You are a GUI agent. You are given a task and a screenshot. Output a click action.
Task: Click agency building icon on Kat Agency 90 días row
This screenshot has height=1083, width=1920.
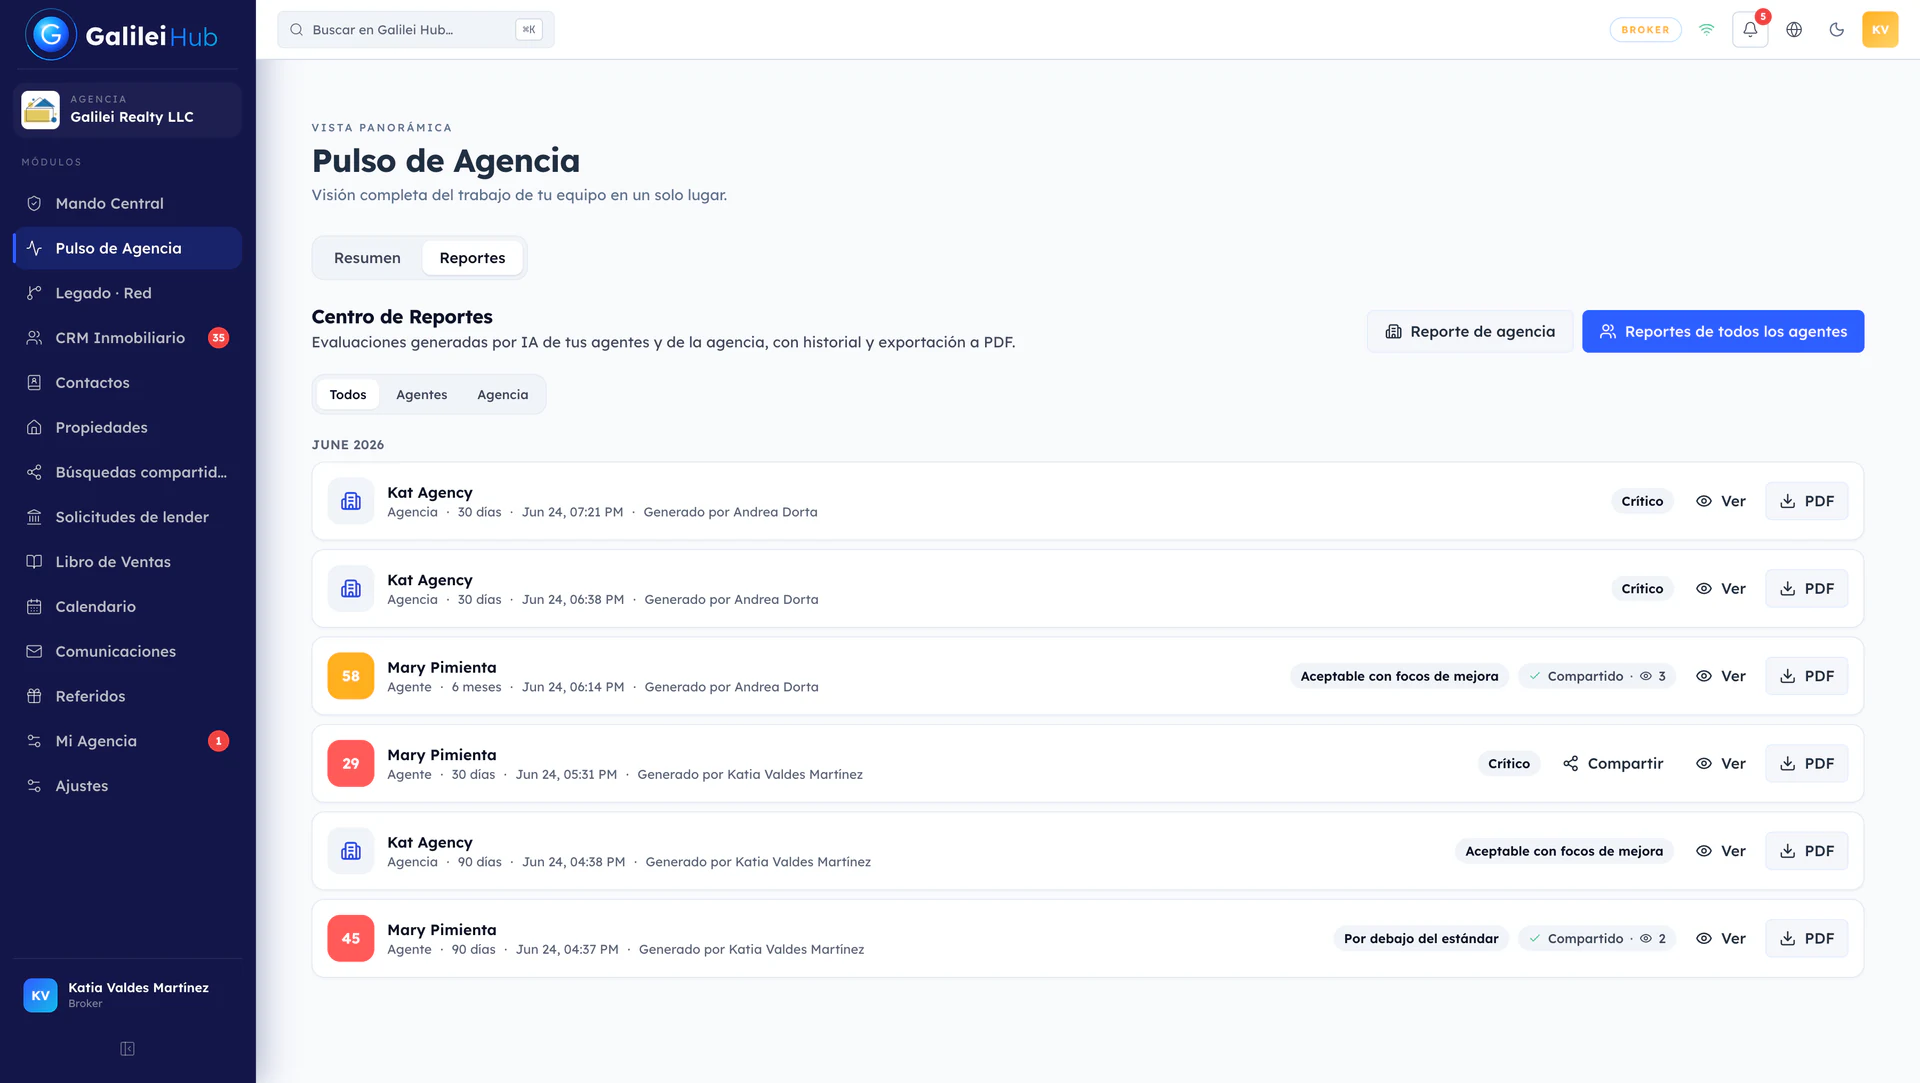[x=351, y=852]
